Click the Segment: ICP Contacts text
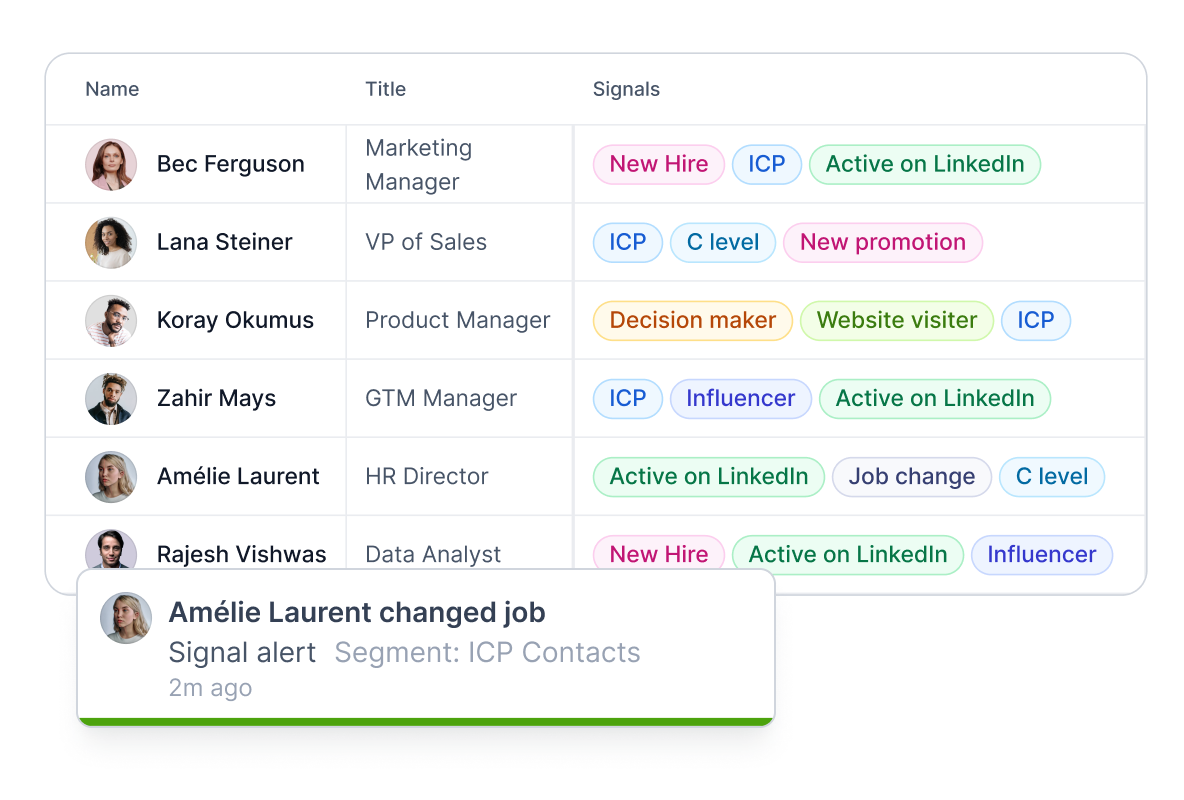This screenshot has width=1184, height=800. pos(487,652)
